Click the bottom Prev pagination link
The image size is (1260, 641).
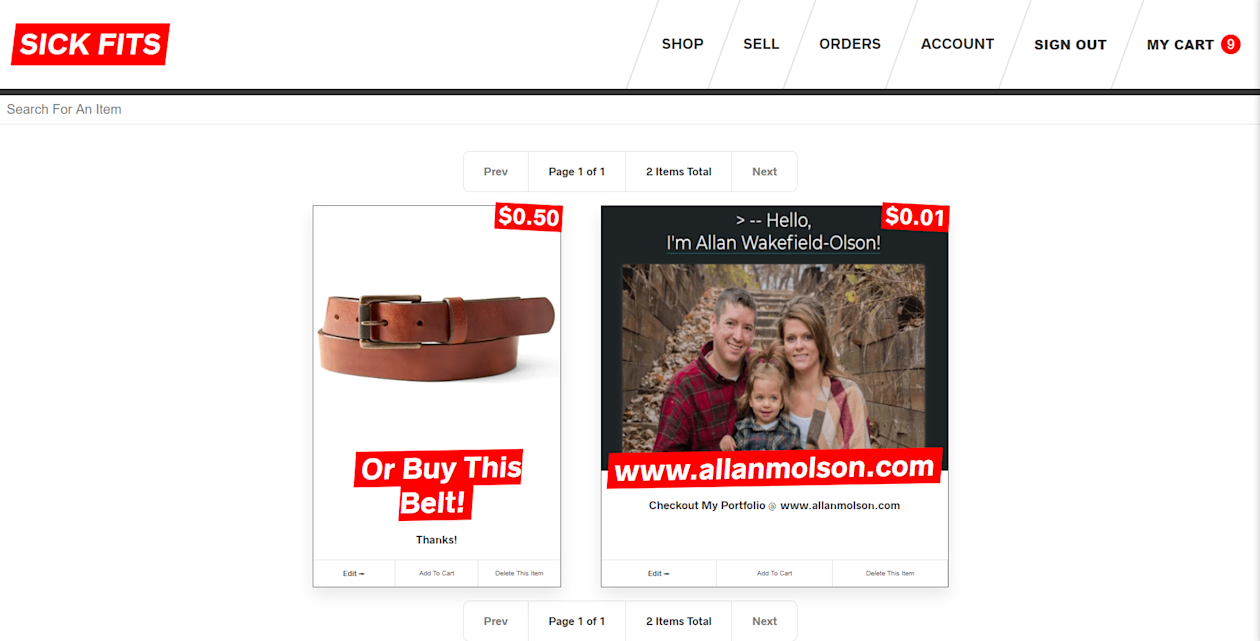496,621
